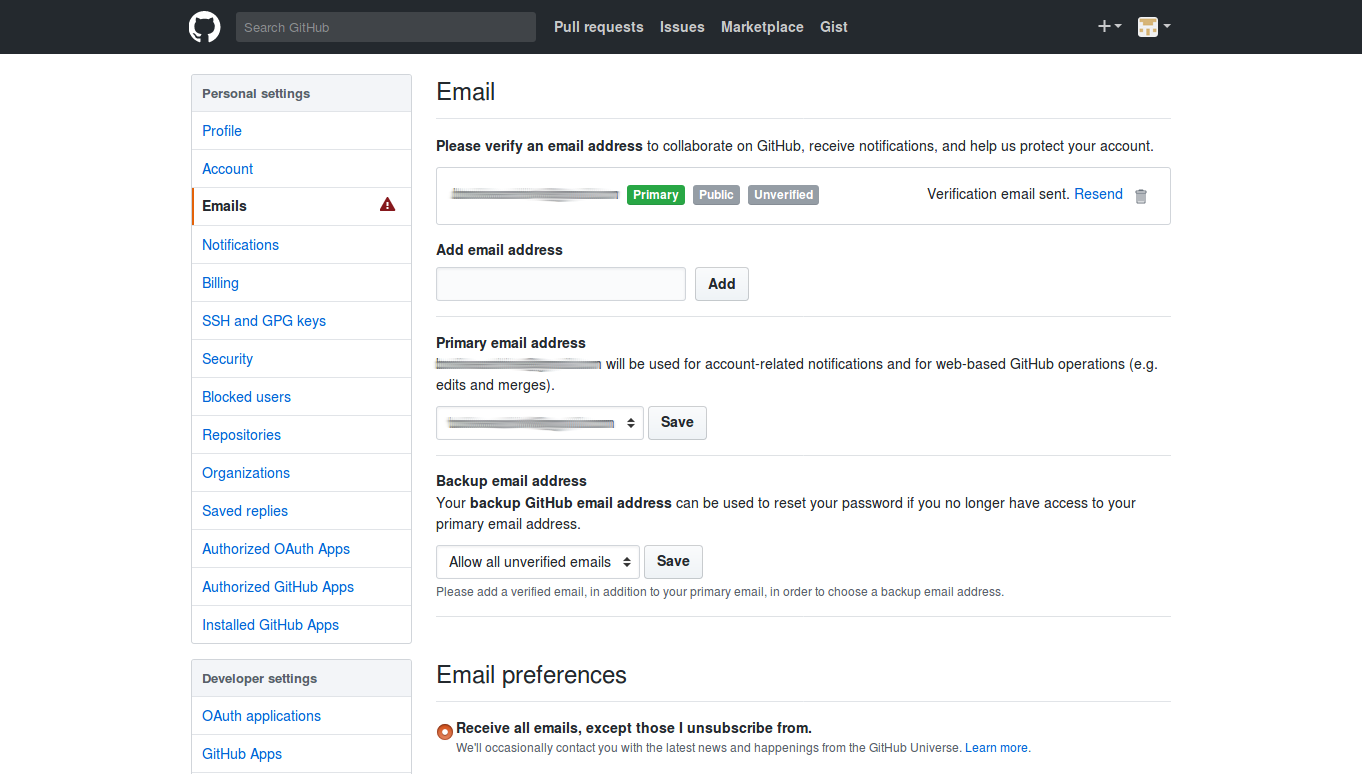This screenshot has width=1362, height=774.
Task: Save the backup email address
Action: point(673,561)
